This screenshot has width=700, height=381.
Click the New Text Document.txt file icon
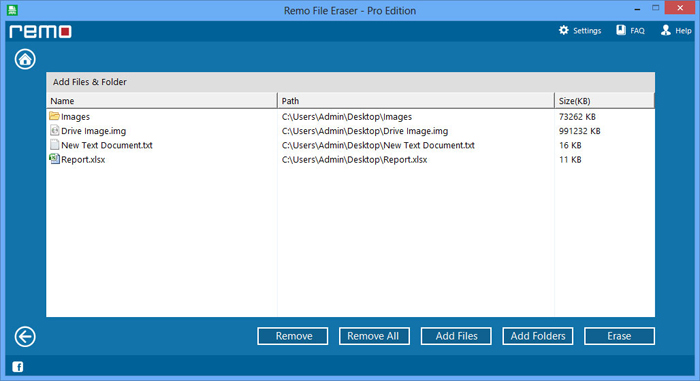click(54, 145)
